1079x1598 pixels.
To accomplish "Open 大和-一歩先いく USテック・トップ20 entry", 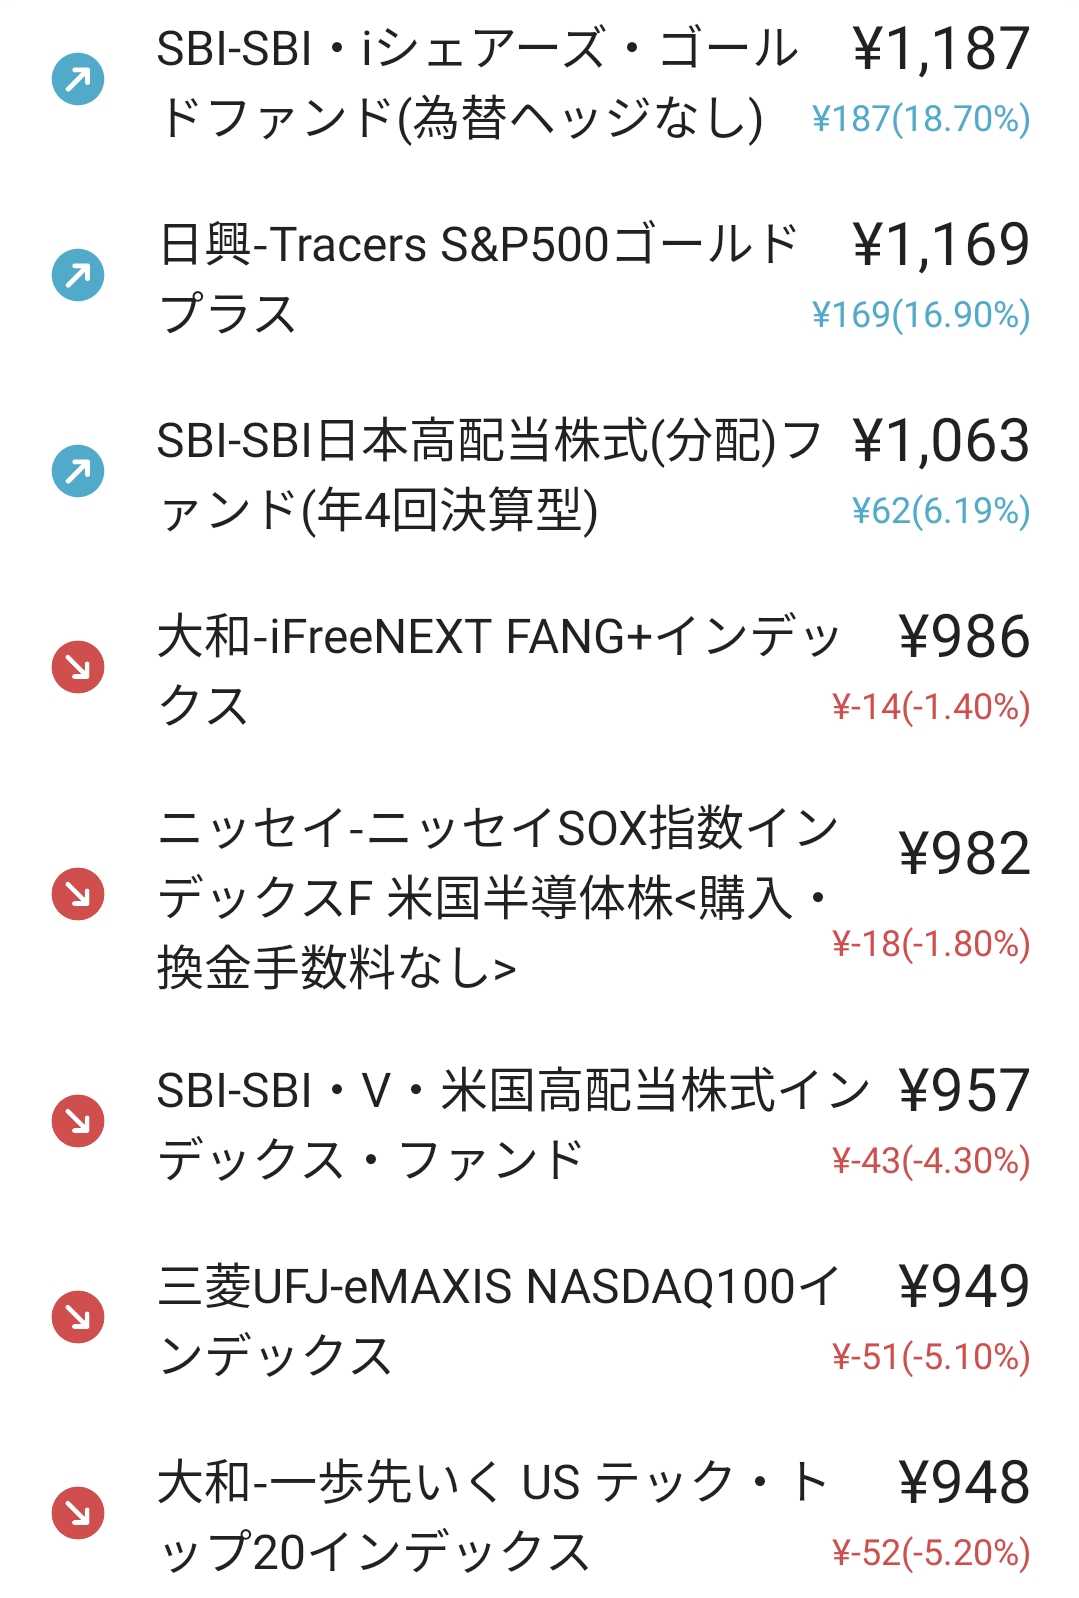I will (x=493, y=1516).
